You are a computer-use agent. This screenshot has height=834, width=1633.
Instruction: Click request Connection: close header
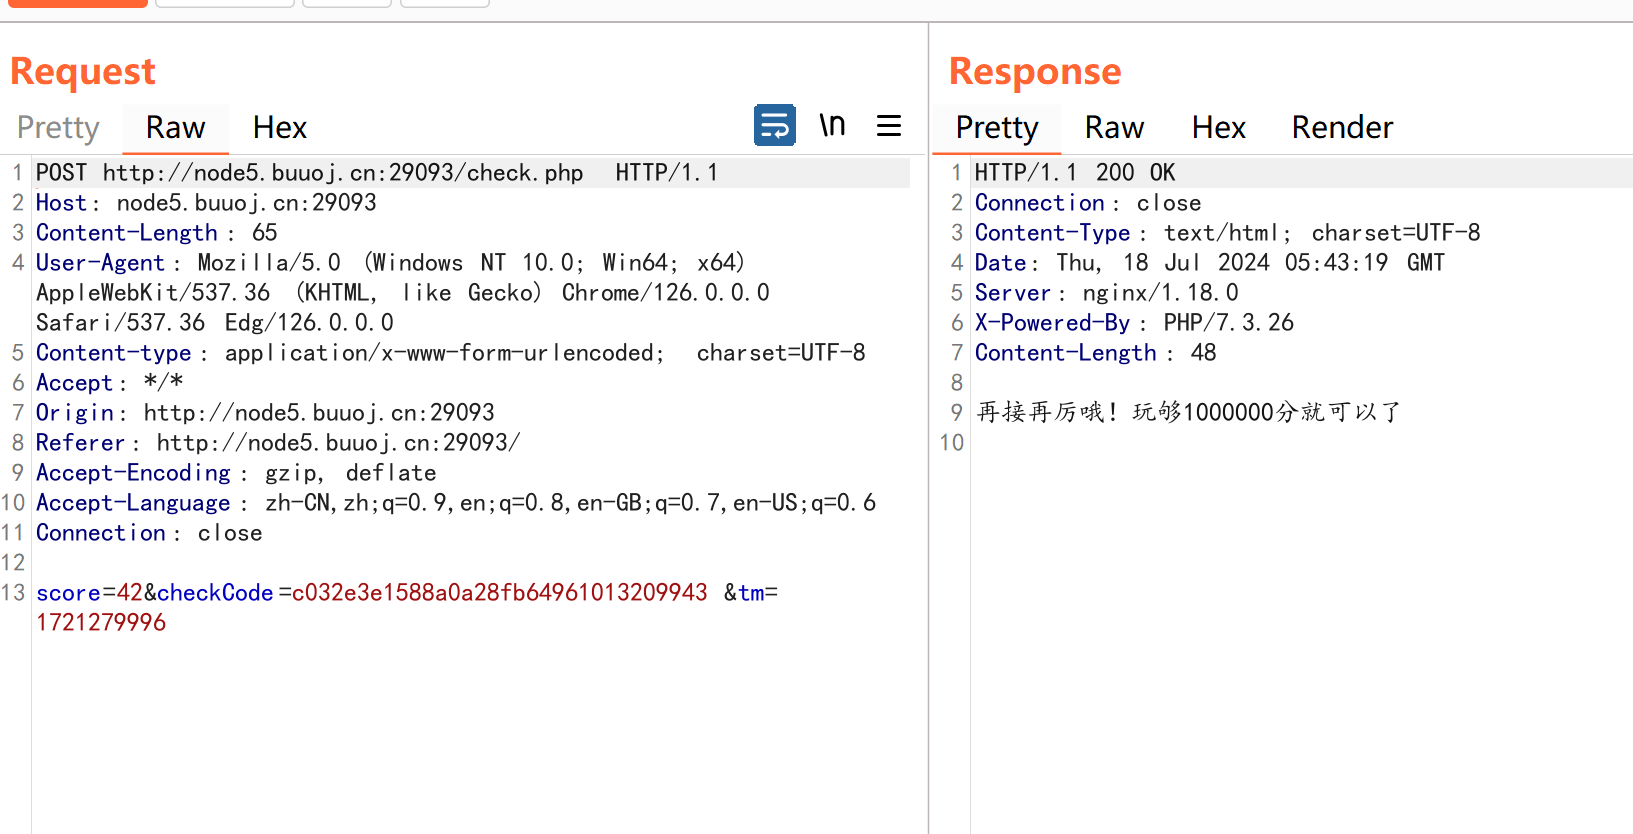pyautogui.click(x=149, y=533)
